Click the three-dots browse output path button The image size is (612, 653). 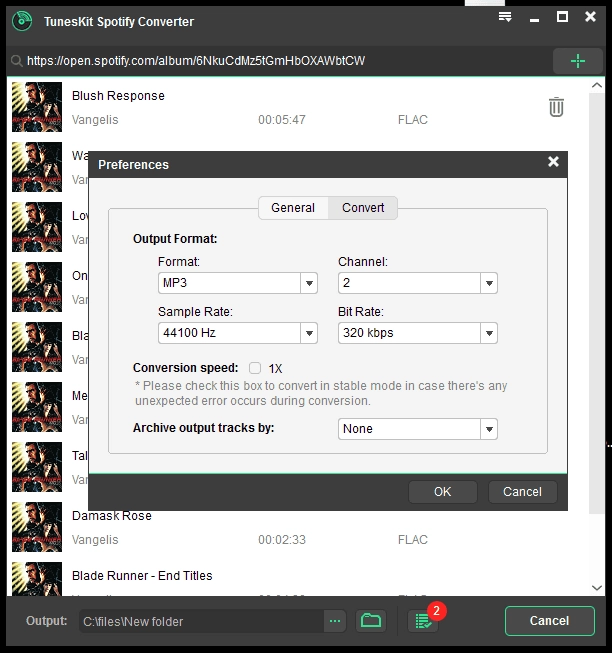335,621
